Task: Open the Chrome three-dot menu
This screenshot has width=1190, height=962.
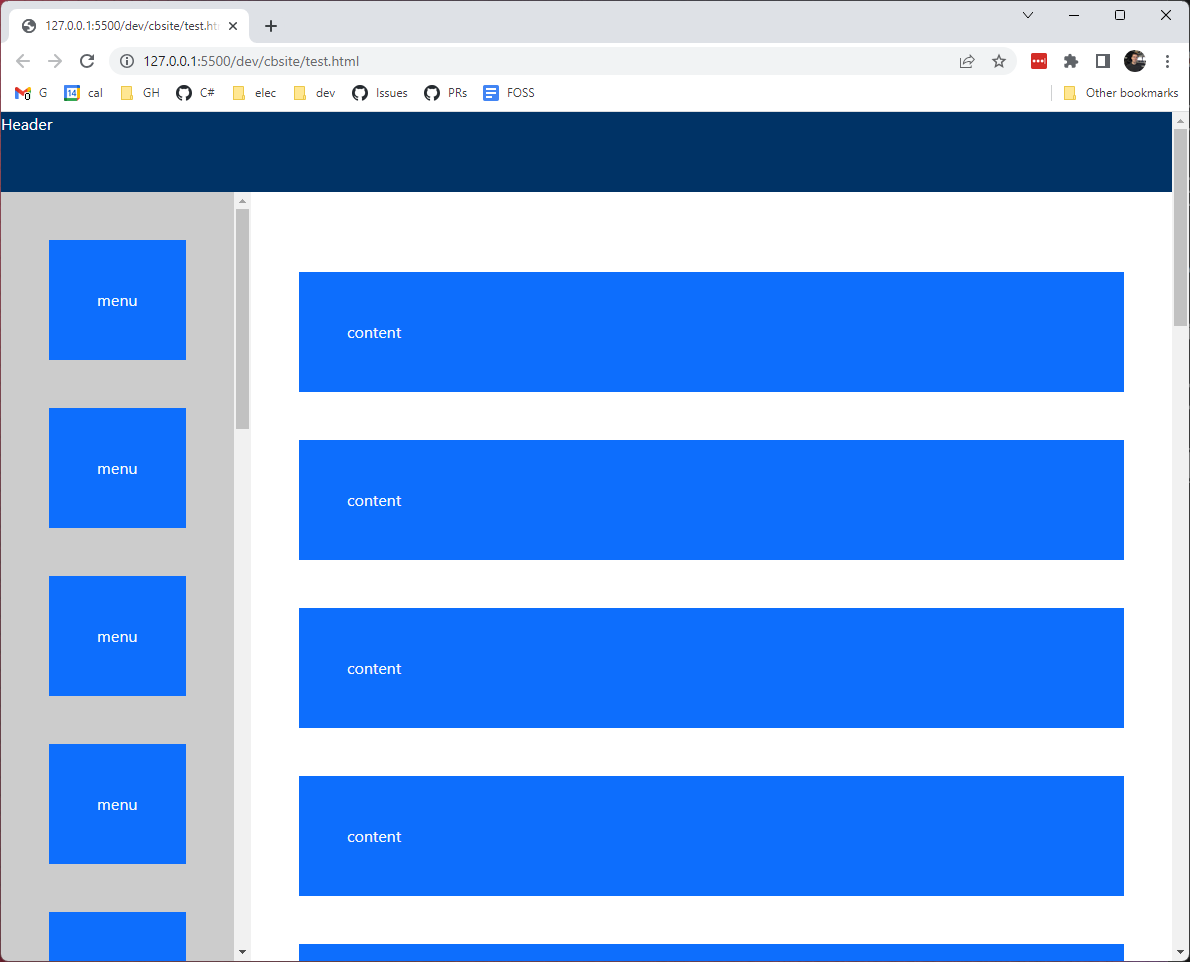Action: tap(1167, 61)
